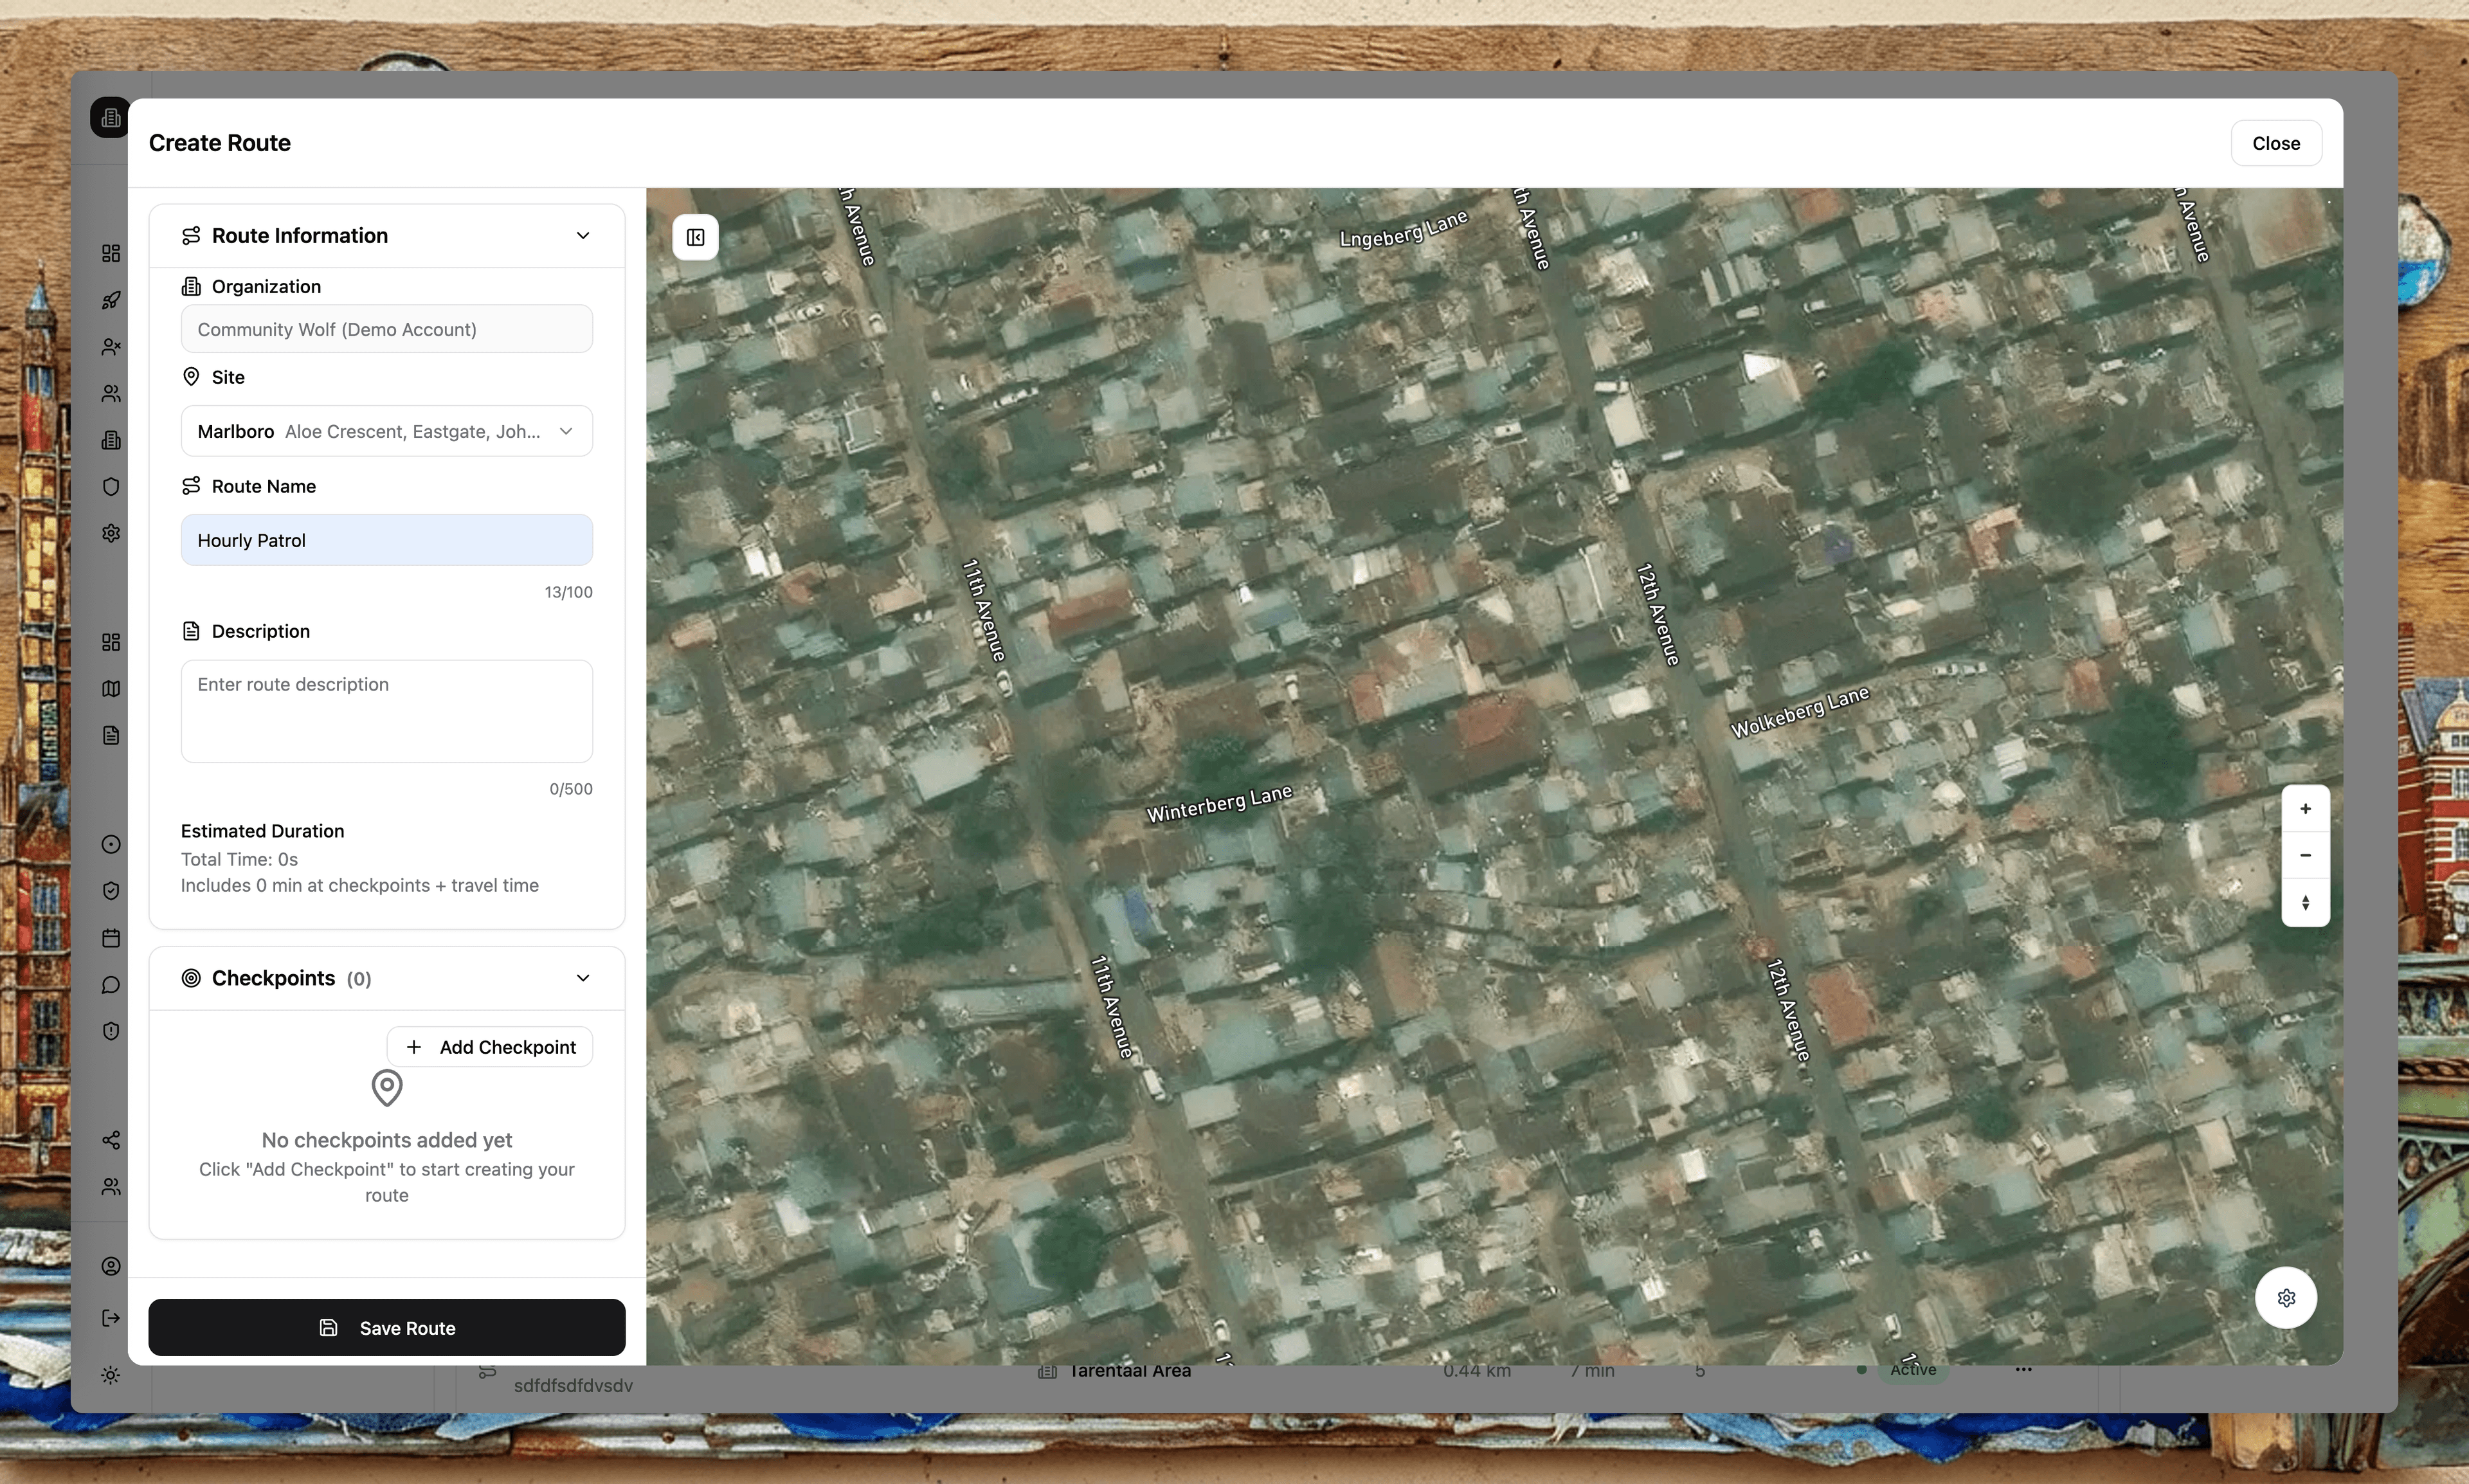Screen dimensions: 2469x1484
Task: Click the Route Name input field
Action: [386, 540]
